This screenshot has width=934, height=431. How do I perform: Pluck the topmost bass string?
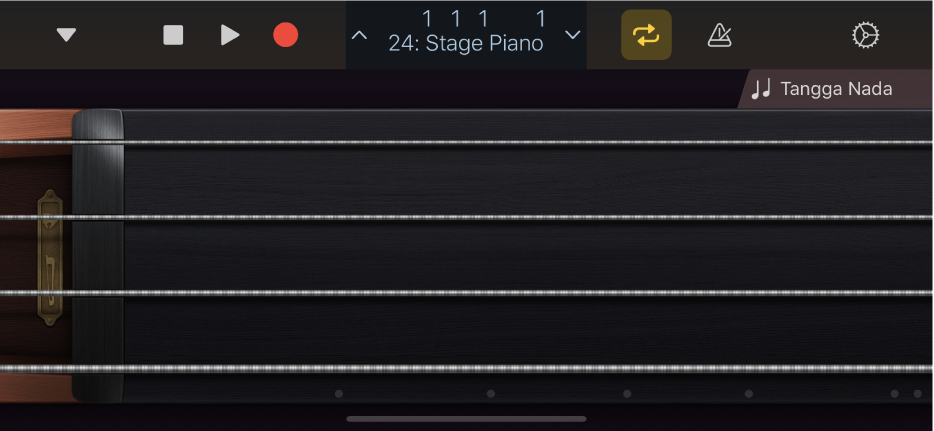[520, 142]
